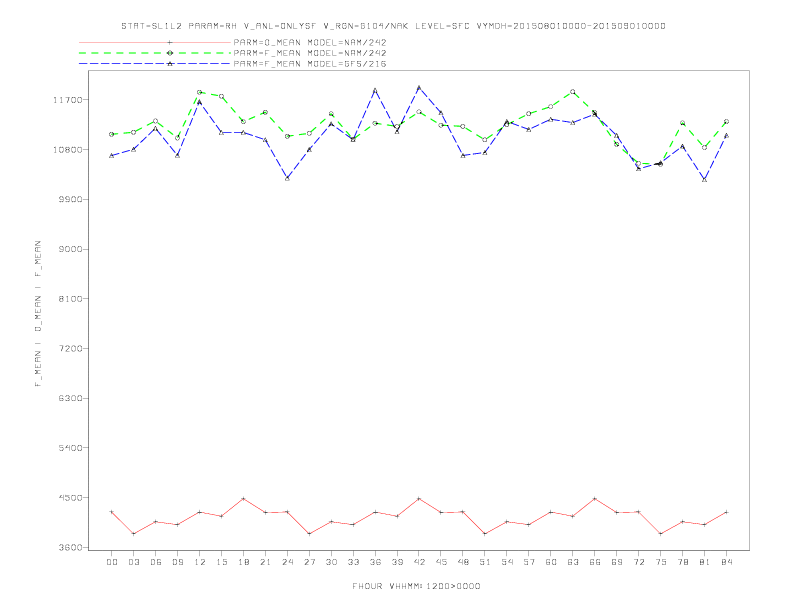Viewport: 792px width, 612px height.
Task: Click y-axis tick label 10800
Action: (67, 150)
